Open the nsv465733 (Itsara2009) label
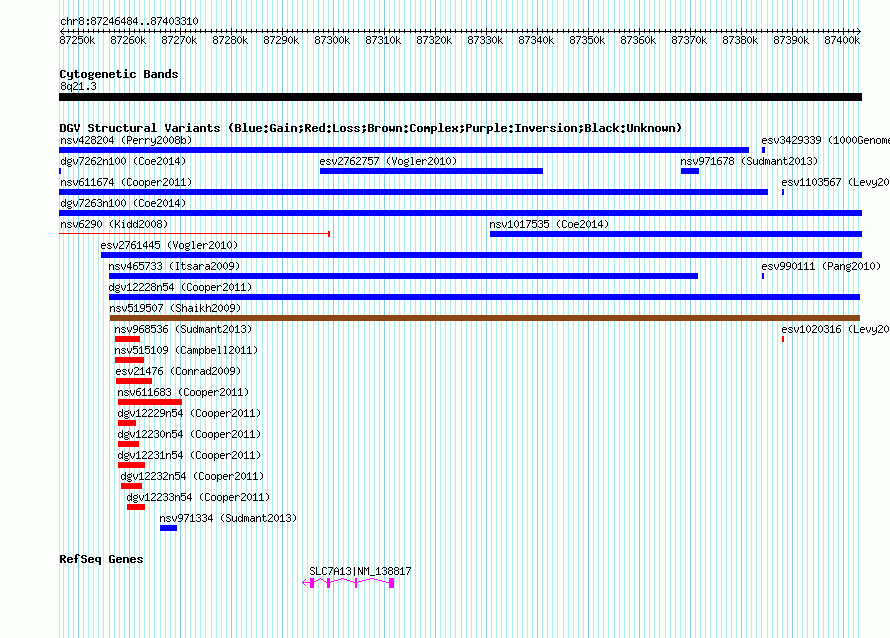The image size is (890, 638). click(174, 266)
